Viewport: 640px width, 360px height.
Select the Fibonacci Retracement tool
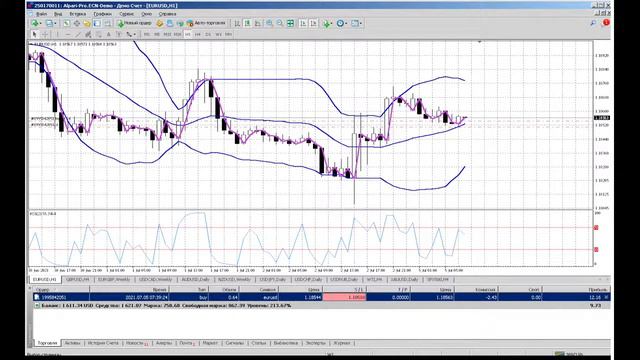point(98,34)
